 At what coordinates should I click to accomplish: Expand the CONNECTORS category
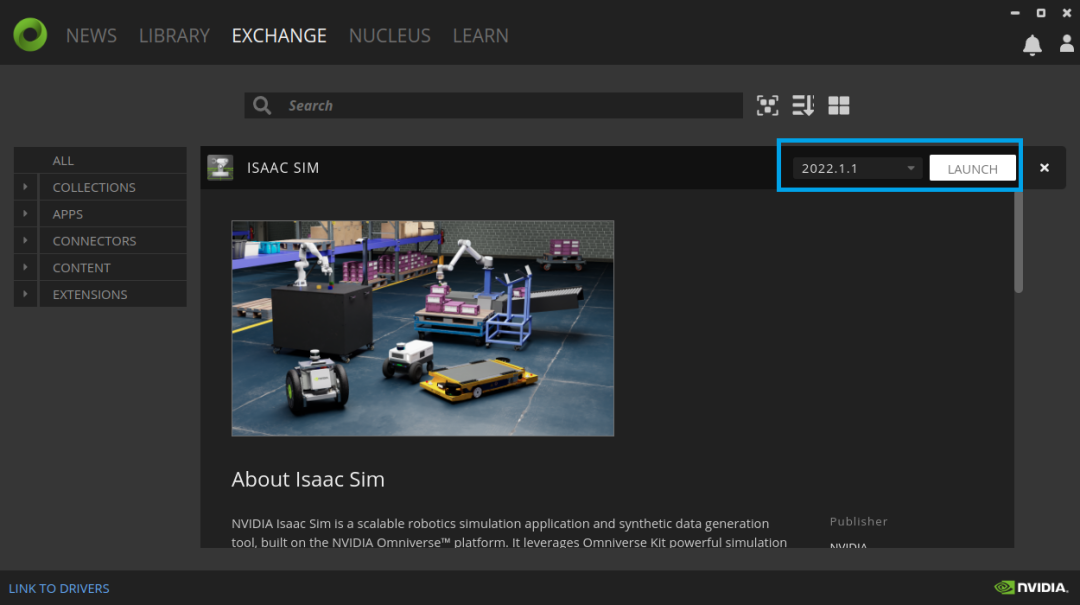point(24,240)
